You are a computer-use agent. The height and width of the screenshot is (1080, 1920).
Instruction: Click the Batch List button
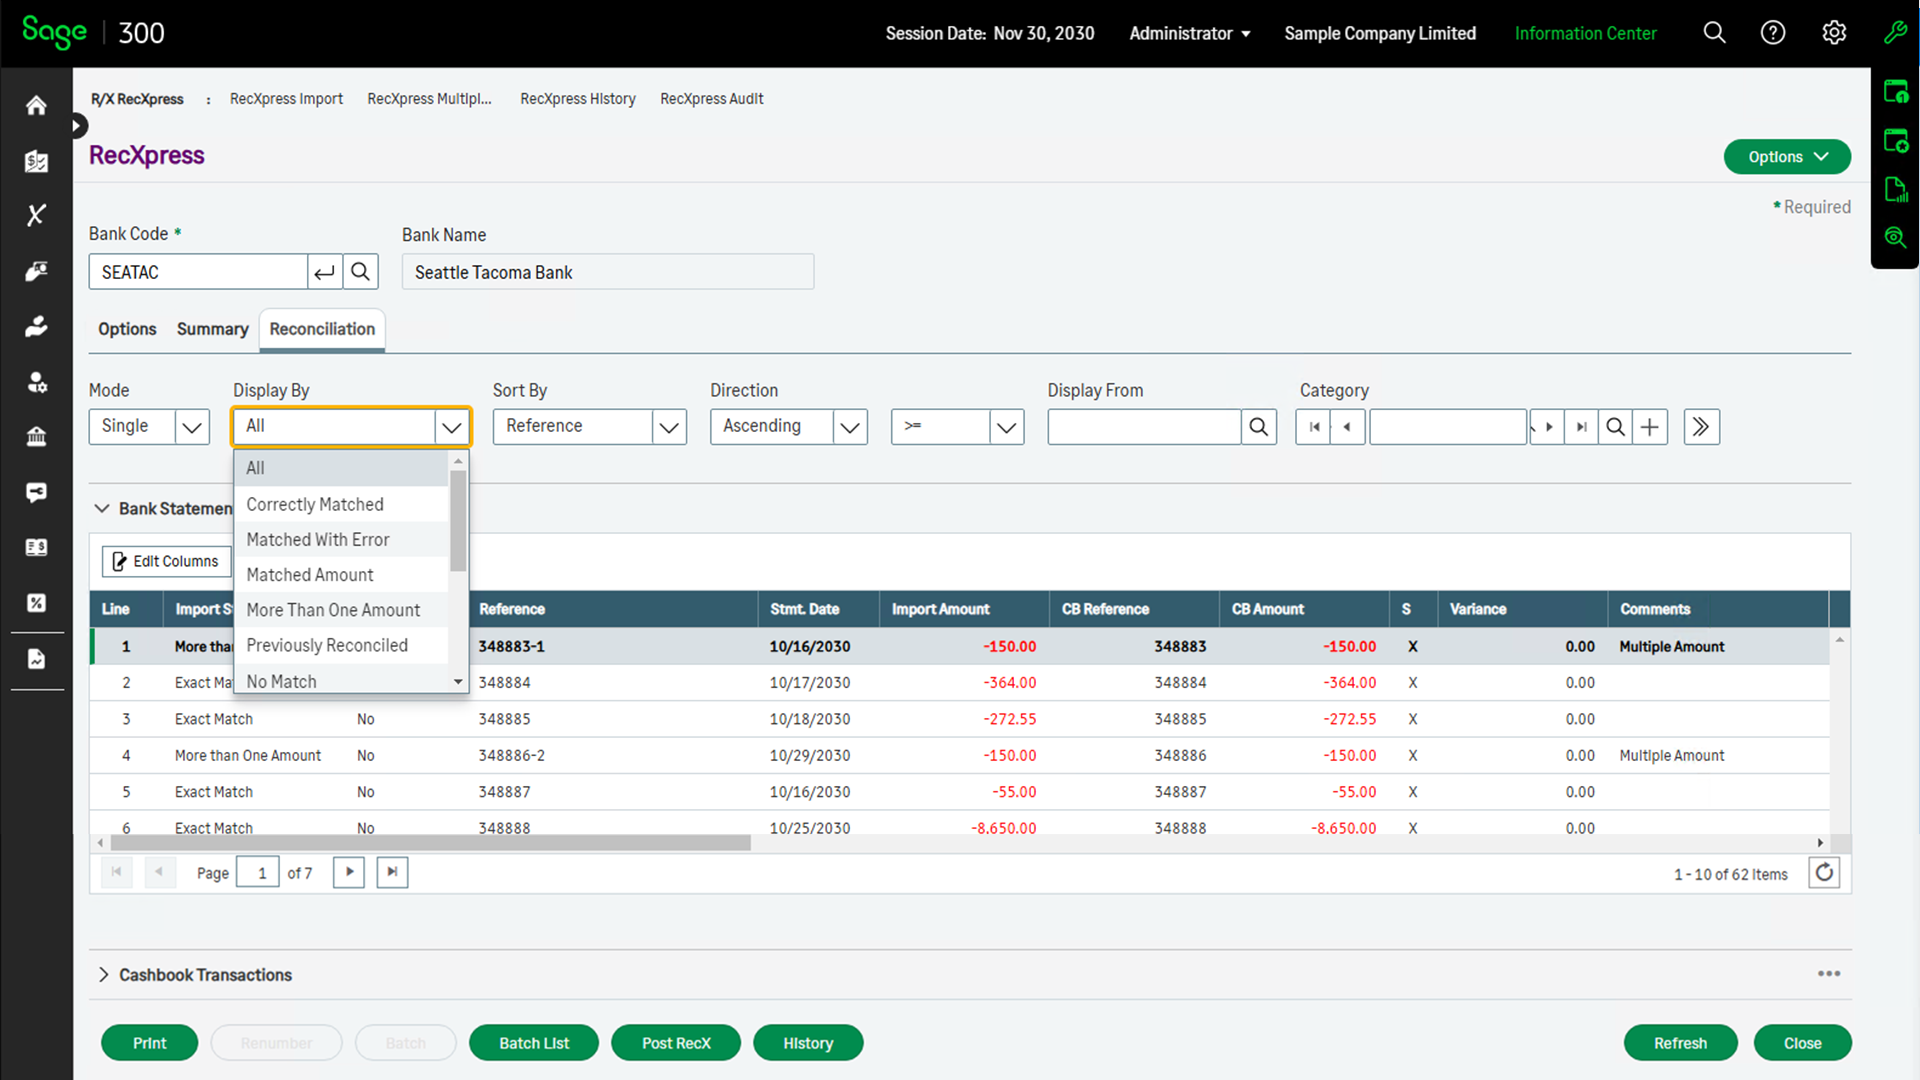point(533,1042)
